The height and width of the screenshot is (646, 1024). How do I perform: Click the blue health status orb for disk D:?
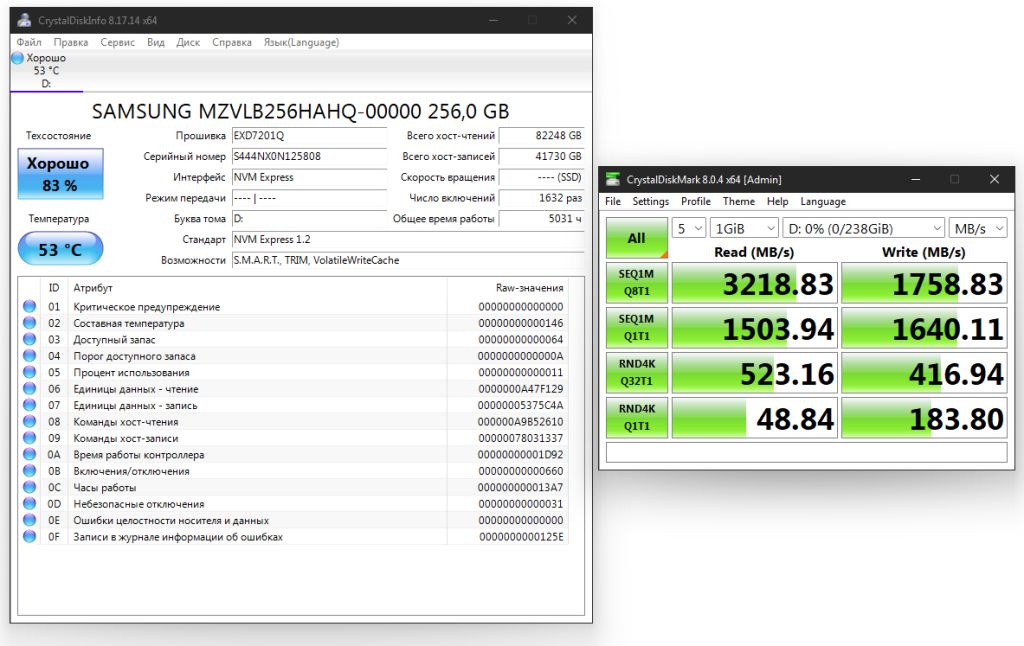pyautogui.click(x=18, y=58)
